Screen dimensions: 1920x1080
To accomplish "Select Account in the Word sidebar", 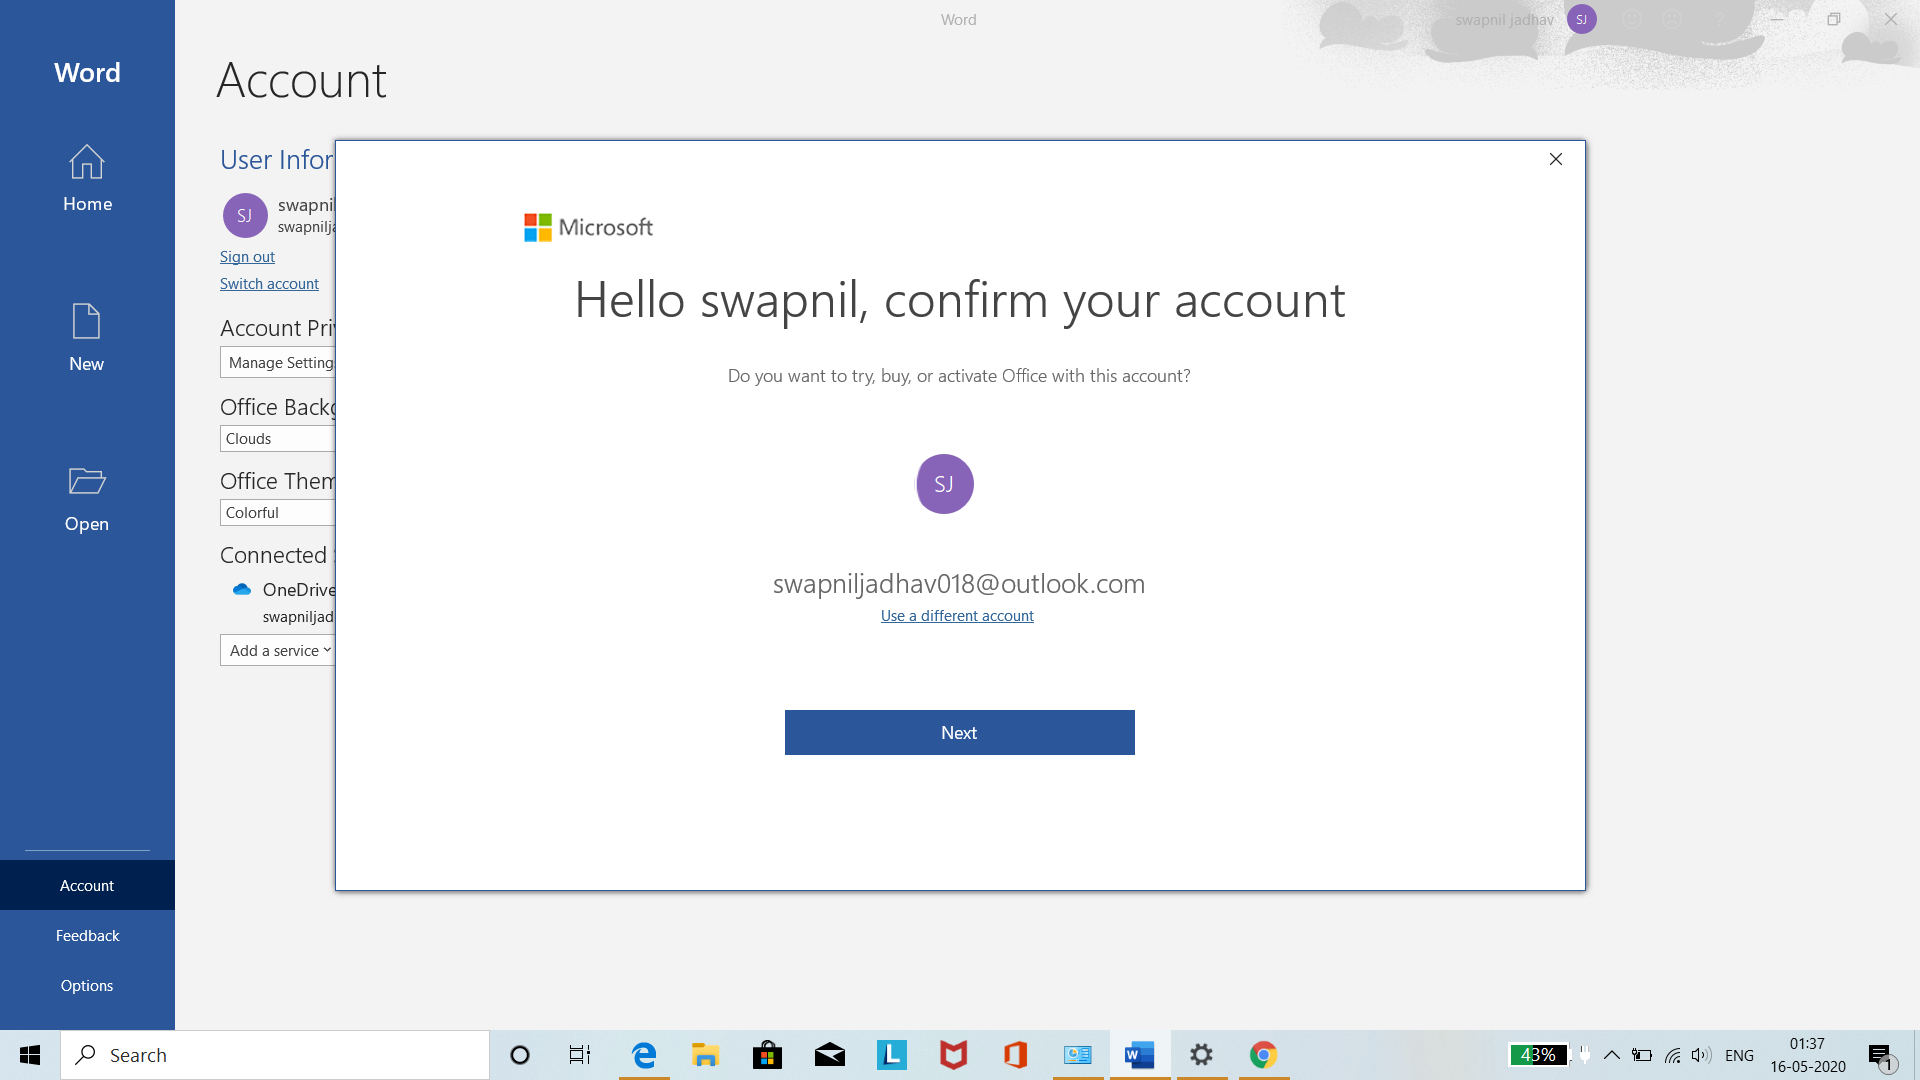I will click(87, 885).
